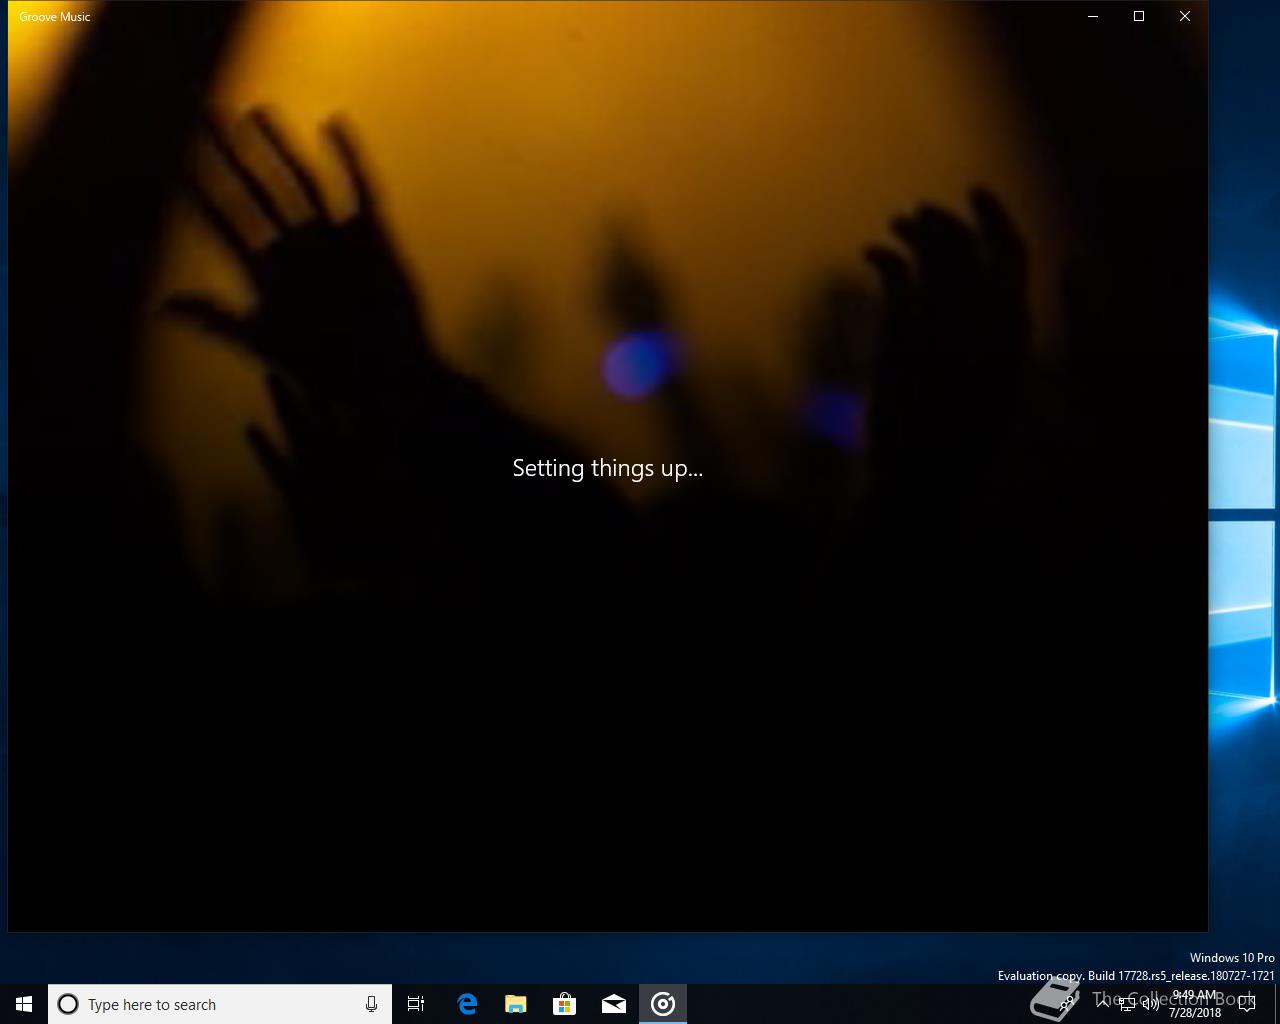This screenshot has height=1024, width=1280.
Task: Open File Explorer from the taskbar
Action: pyautogui.click(x=516, y=1004)
